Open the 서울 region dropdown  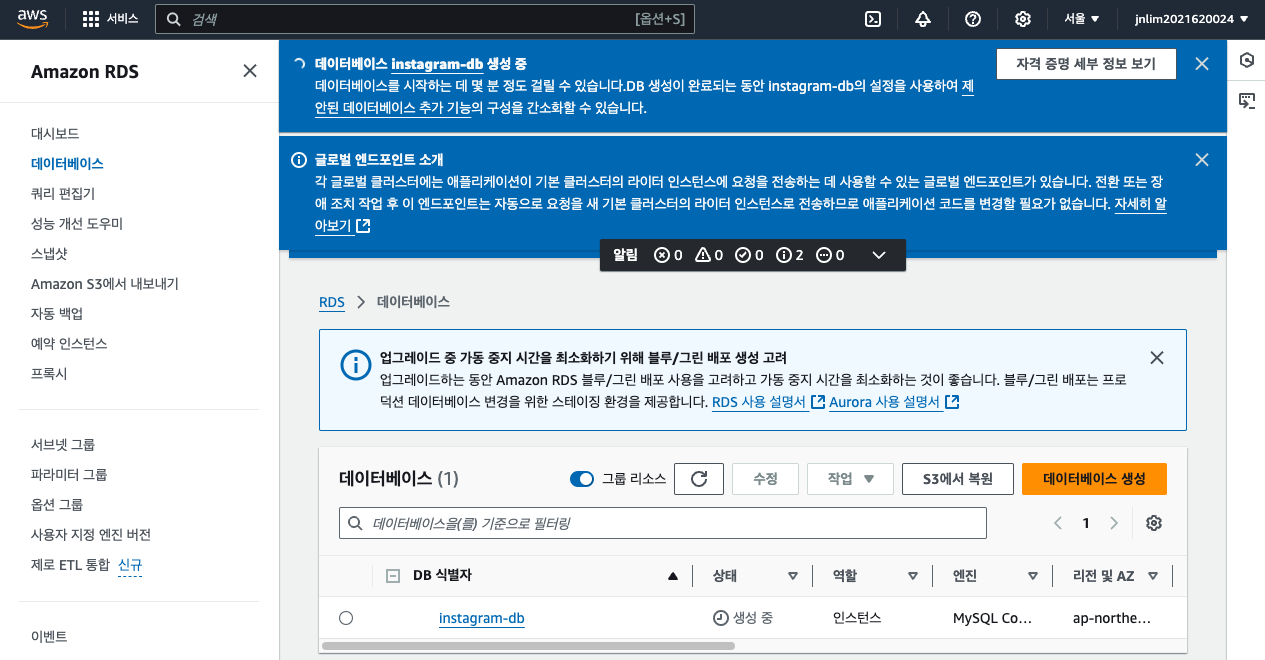[x=1082, y=19]
